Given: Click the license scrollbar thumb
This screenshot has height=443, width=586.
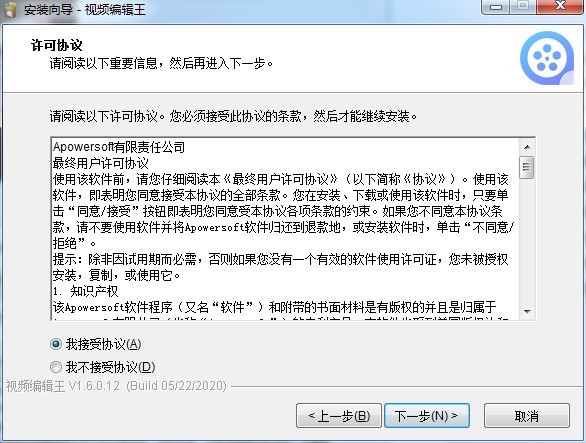Looking at the screenshot, I should [527, 167].
